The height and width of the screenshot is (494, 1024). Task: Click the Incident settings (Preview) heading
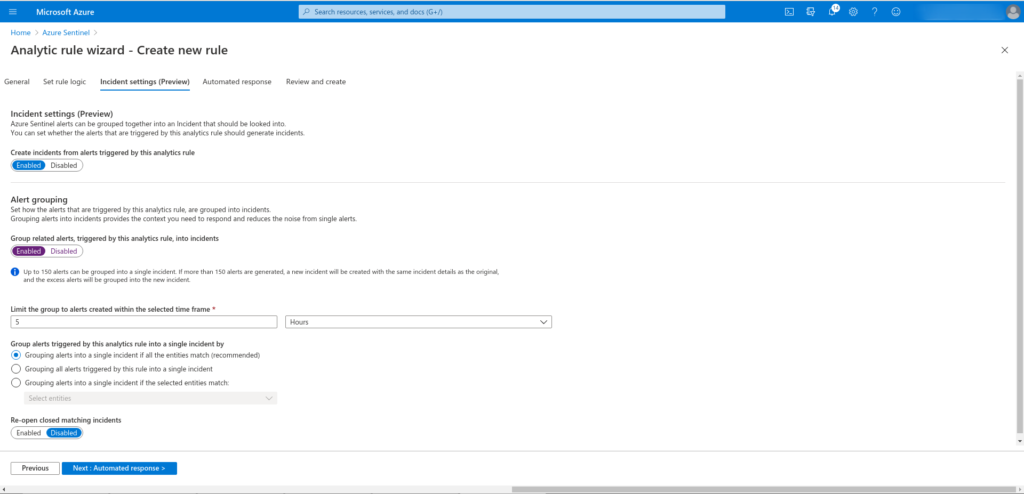point(61,113)
